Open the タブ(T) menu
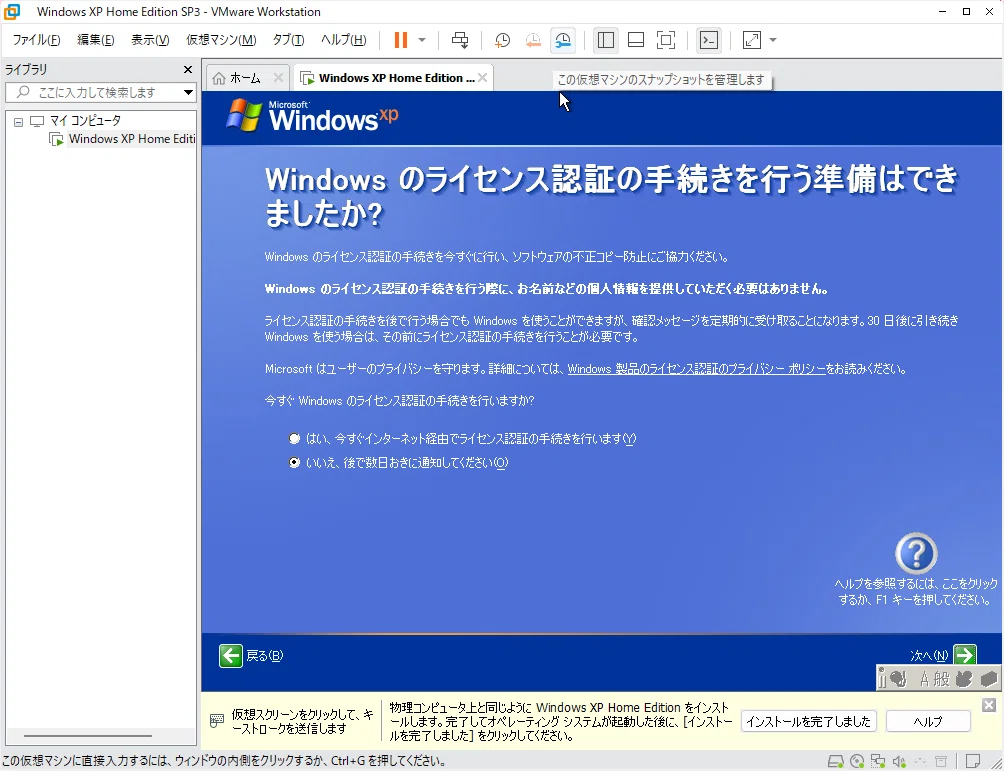This screenshot has width=1004, height=771. pos(288,40)
